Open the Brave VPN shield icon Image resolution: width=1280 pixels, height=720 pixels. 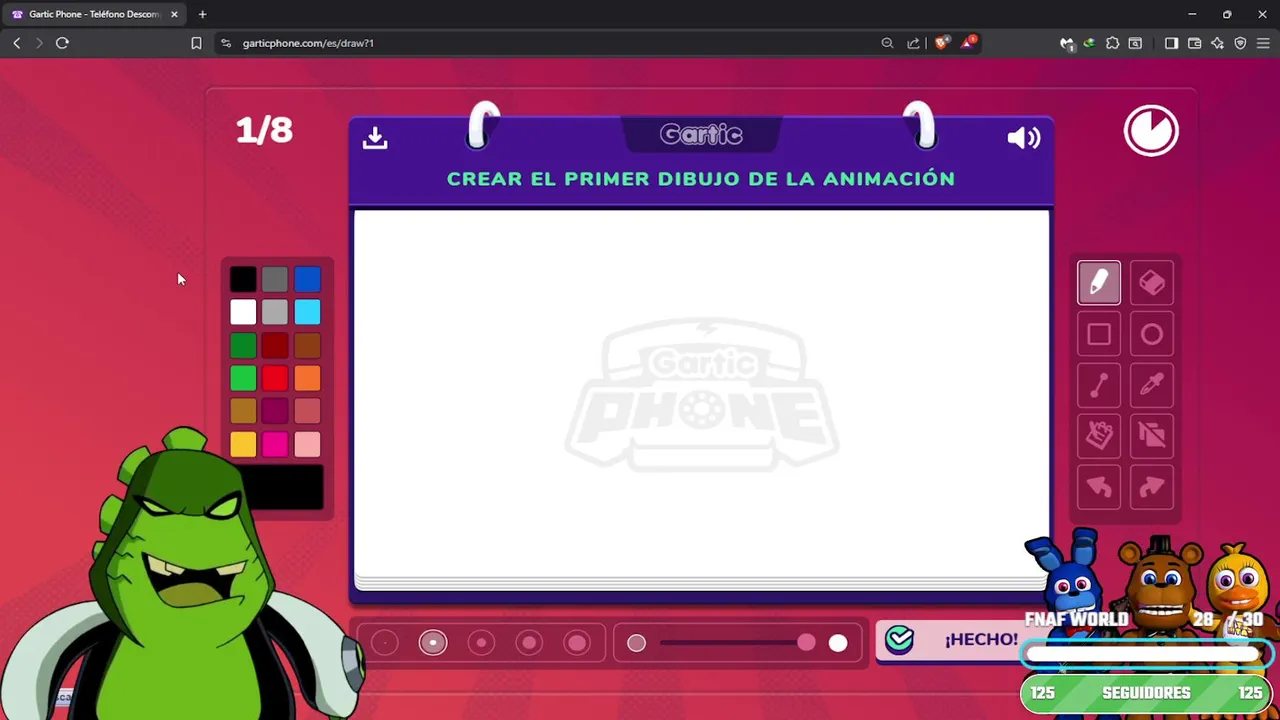pyautogui.click(x=1240, y=43)
